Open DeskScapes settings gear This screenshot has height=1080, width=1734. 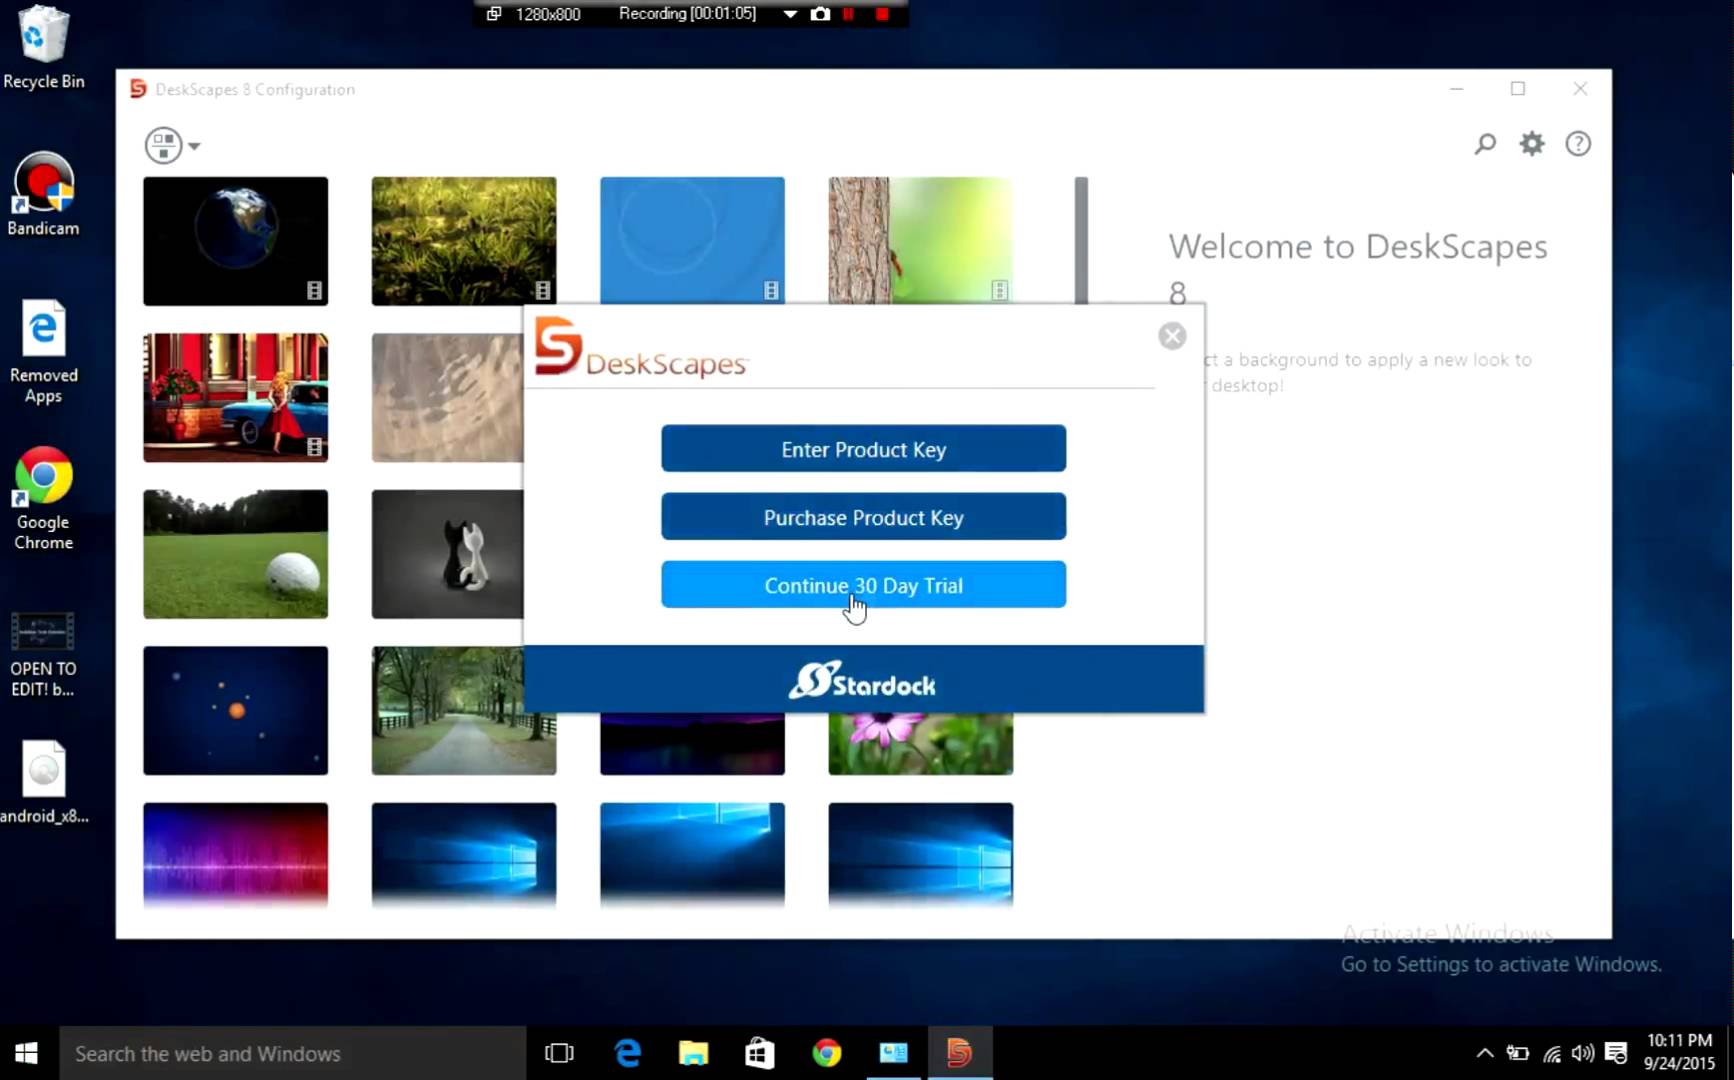tap(1531, 144)
